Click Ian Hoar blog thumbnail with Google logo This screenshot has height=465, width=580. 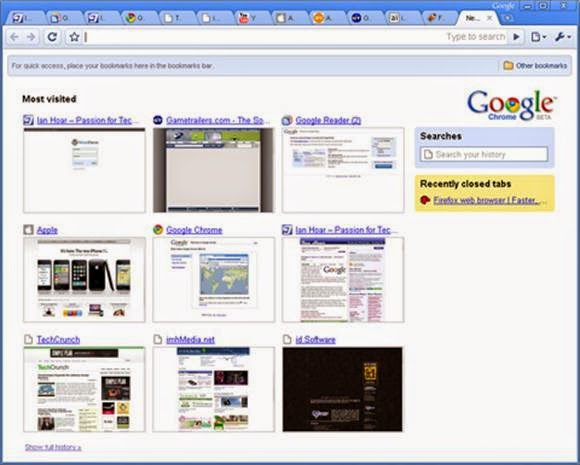pyautogui.click(x=343, y=280)
